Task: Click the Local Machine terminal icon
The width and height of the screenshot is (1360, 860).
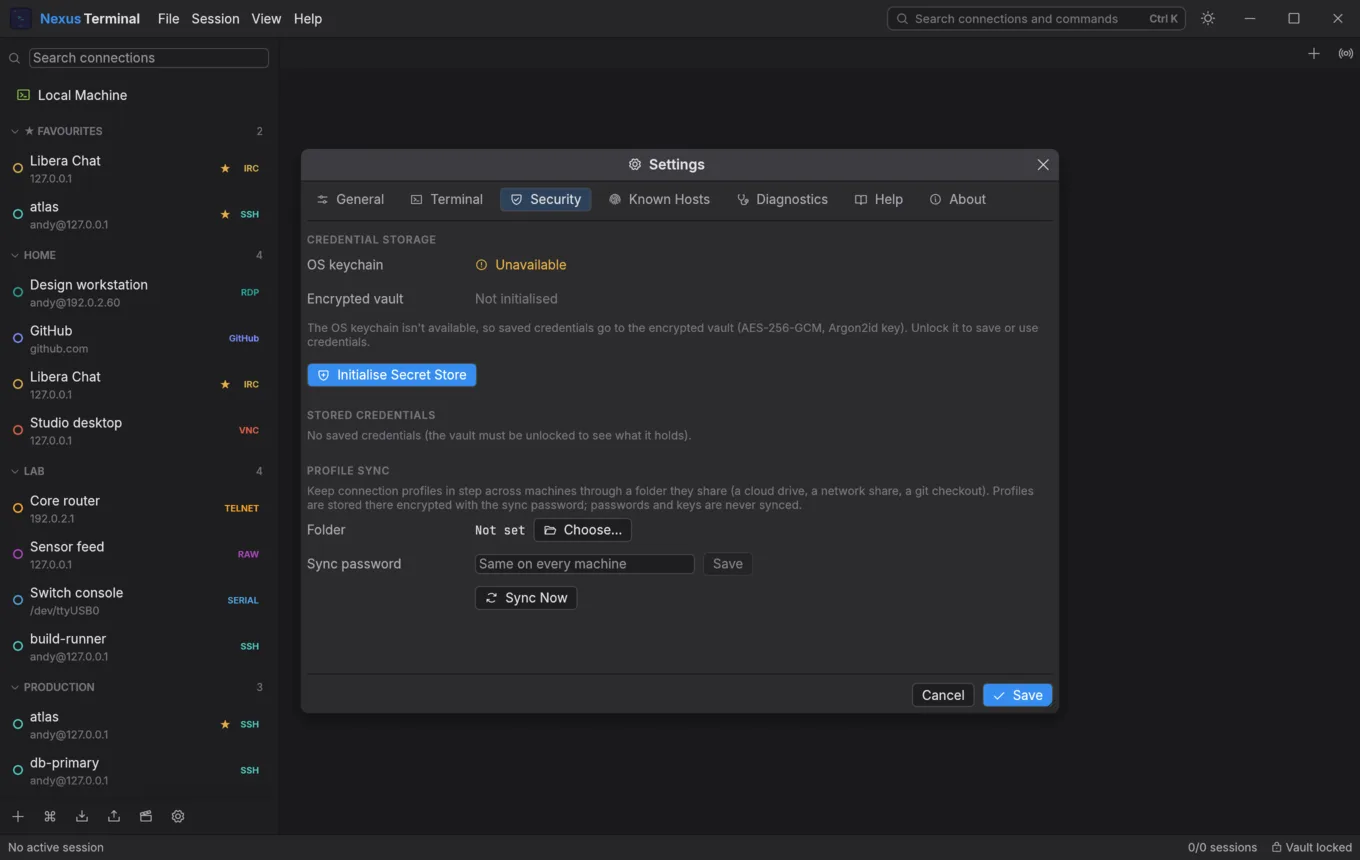Action: tap(23, 95)
